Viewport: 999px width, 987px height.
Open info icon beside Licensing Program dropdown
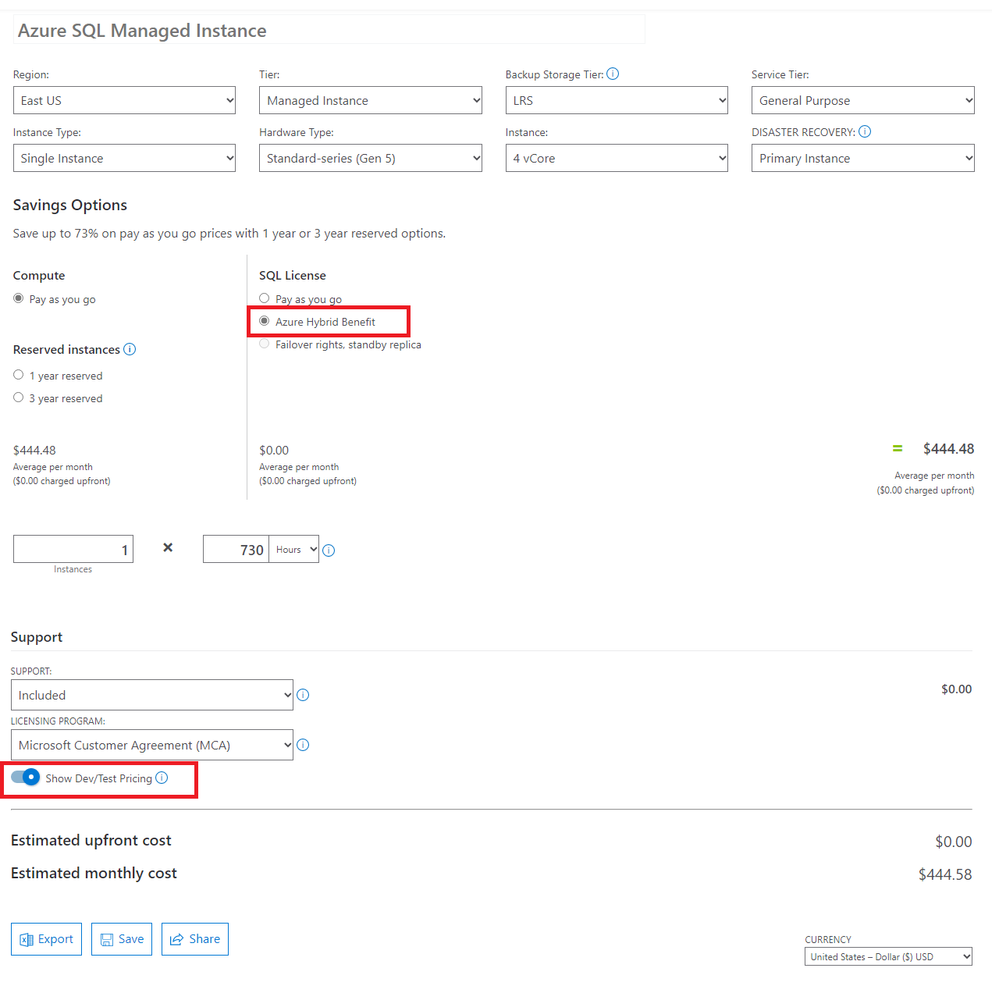pos(303,745)
